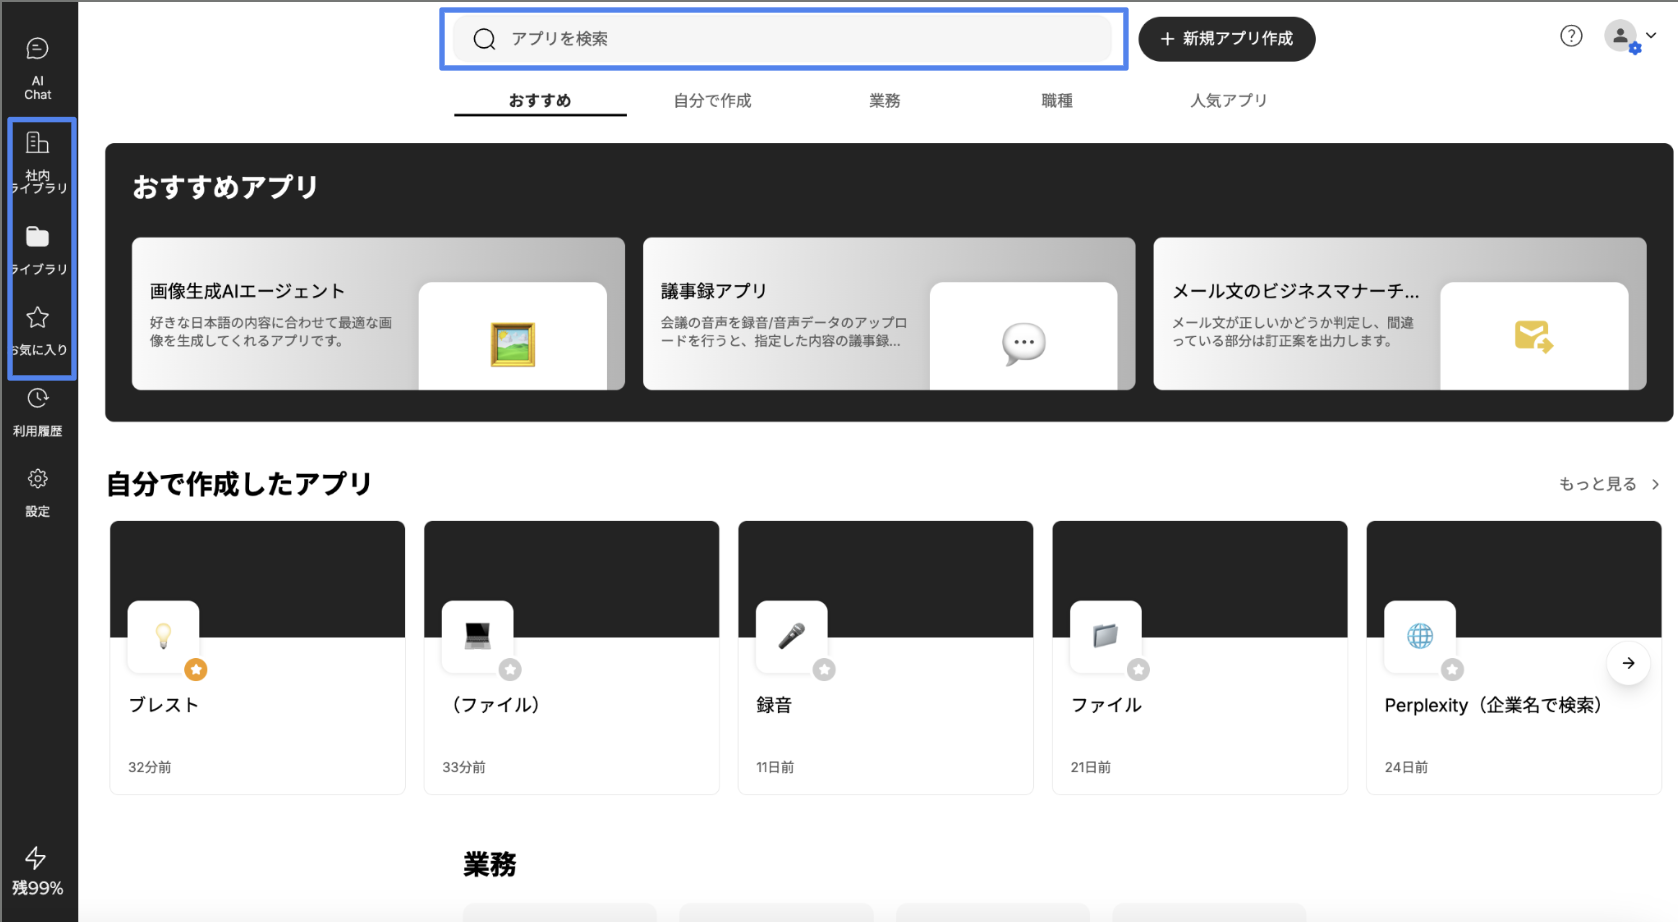This screenshot has height=922, width=1678.
Task: Open 利用履歴 history icon
Action: point(37,411)
